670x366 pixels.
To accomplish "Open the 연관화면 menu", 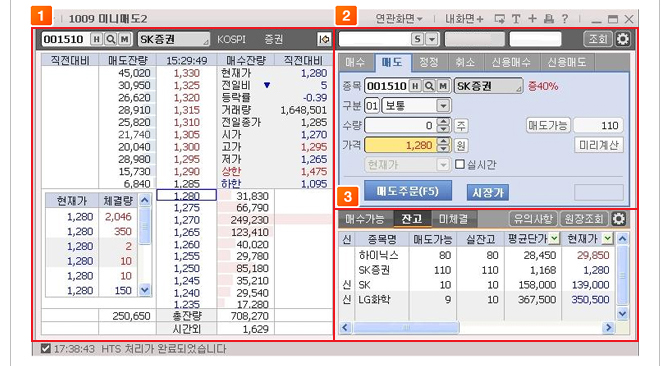I will (399, 19).
